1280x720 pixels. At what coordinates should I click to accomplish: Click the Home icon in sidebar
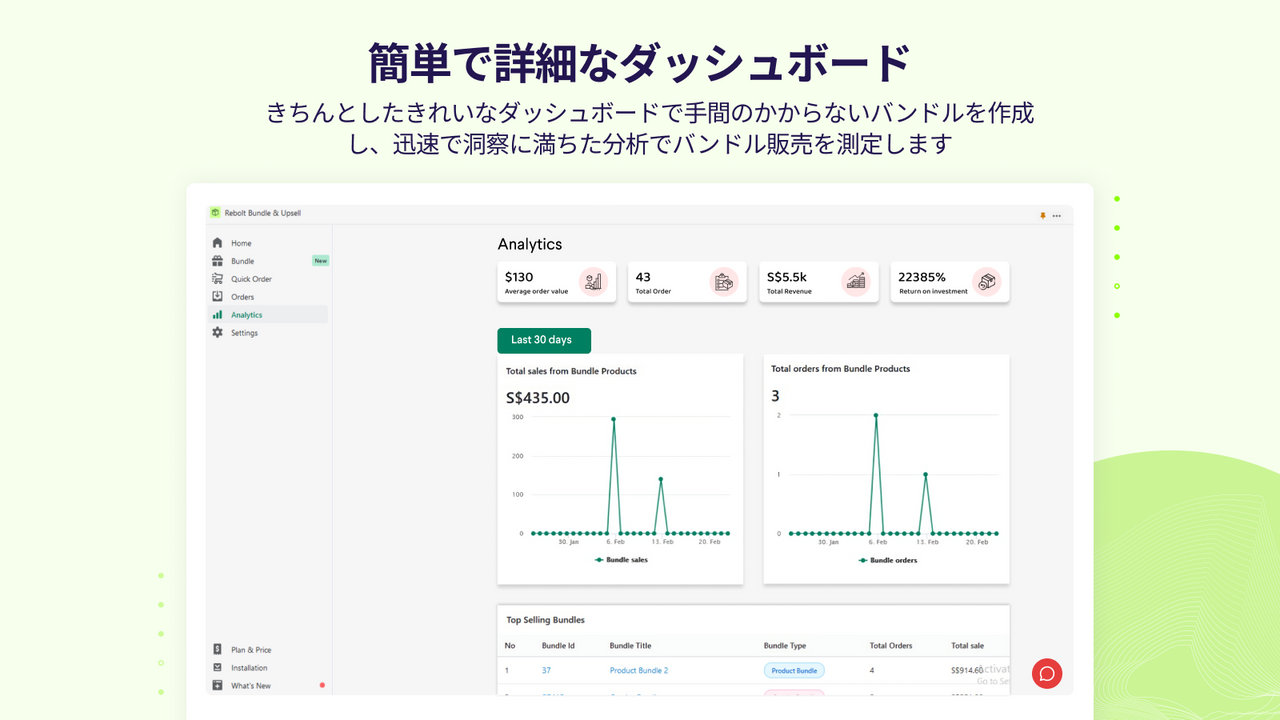click(217, 243)
